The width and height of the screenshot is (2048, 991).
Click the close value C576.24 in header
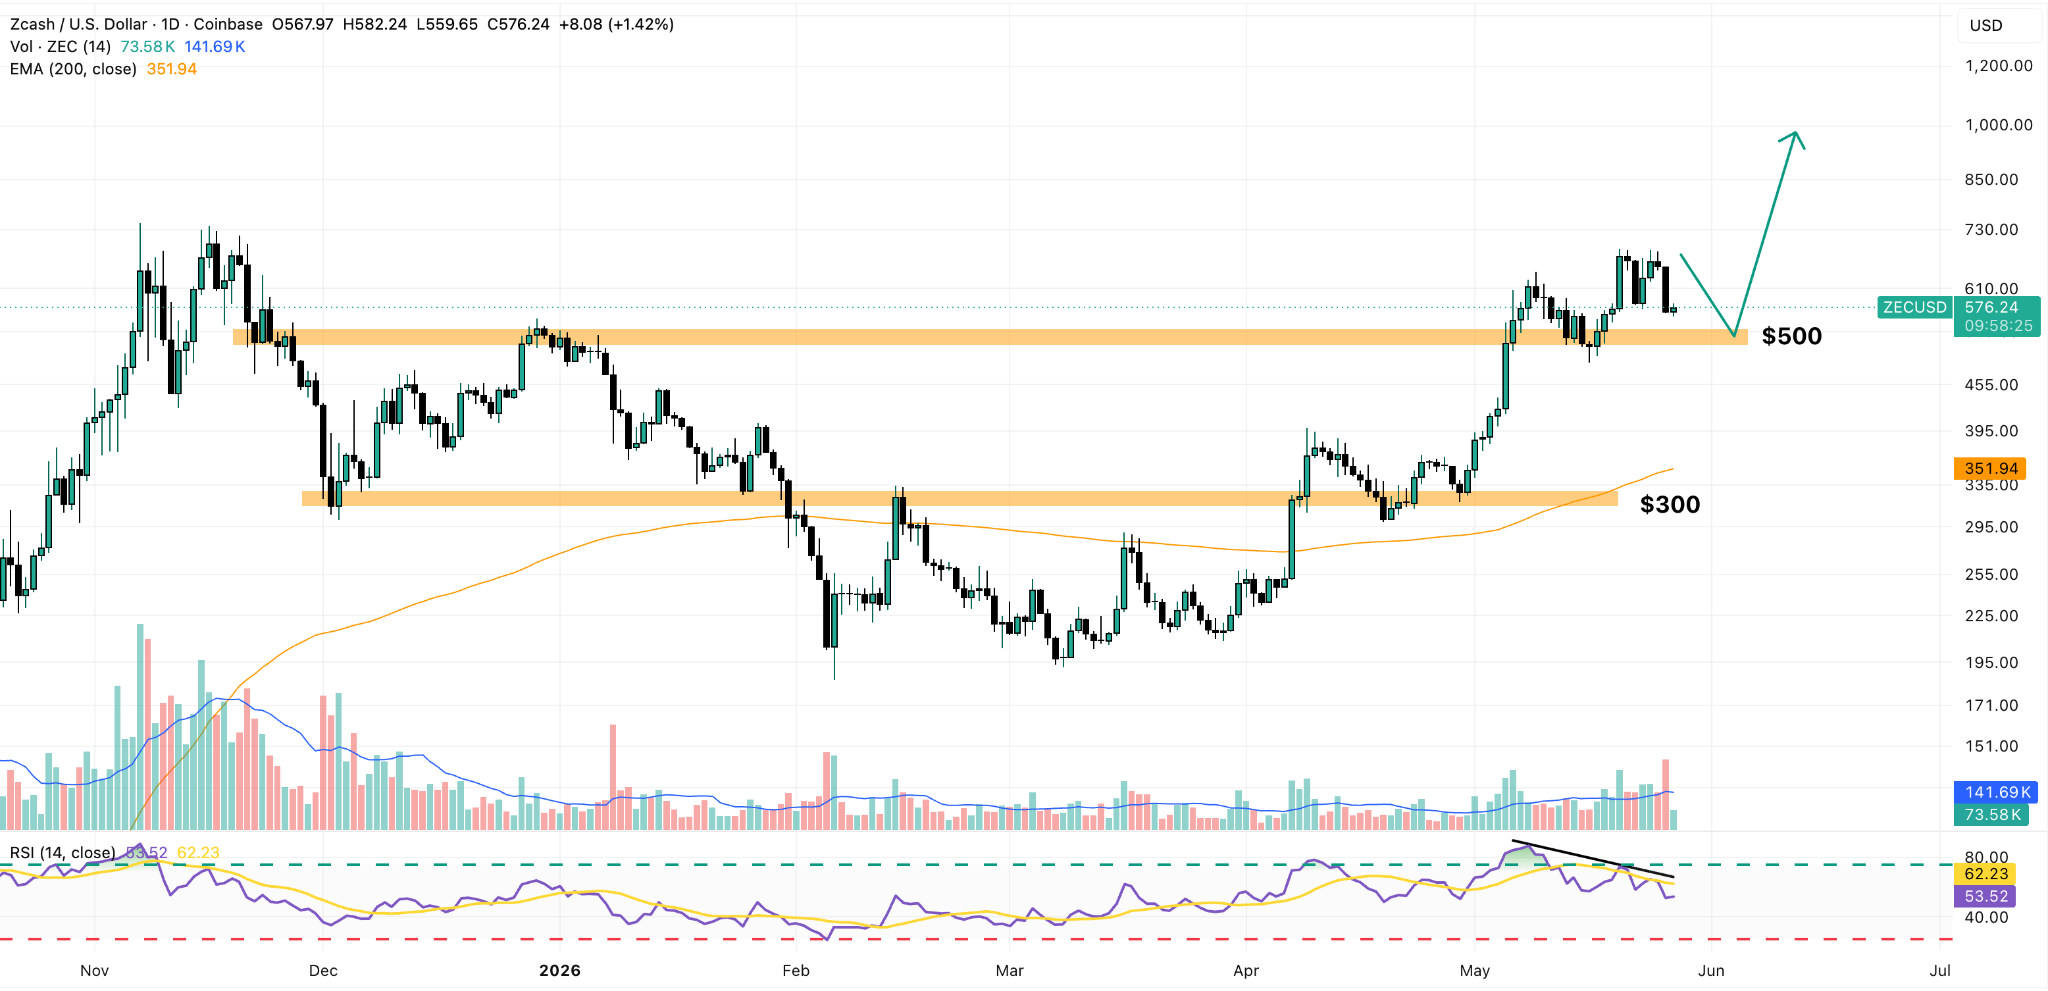click(518, 24)
